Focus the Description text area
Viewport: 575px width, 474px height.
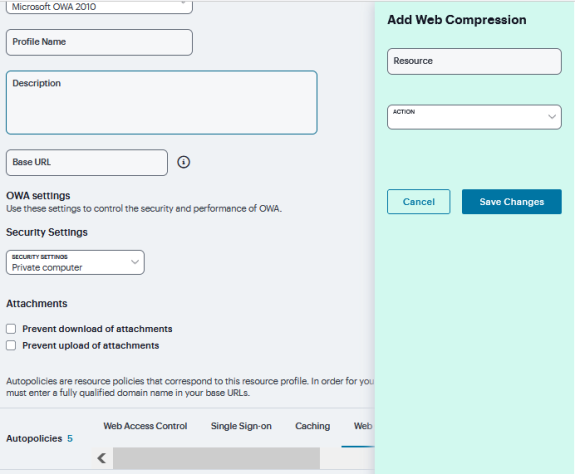point(162,103)
